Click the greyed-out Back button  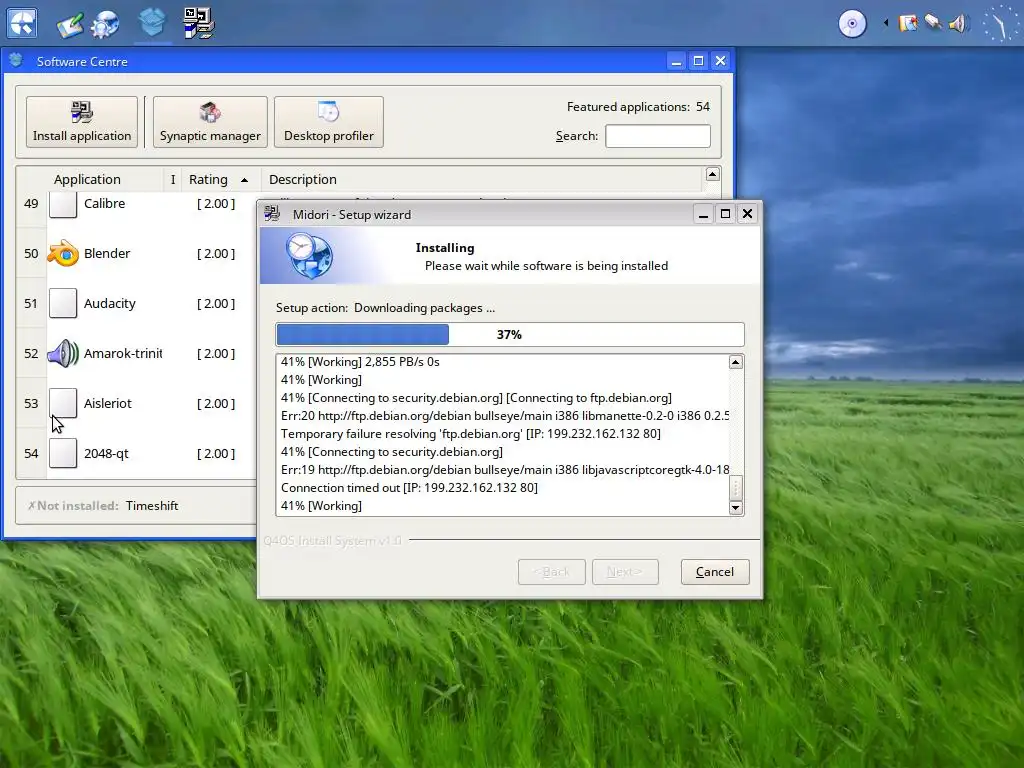(551, 571)
